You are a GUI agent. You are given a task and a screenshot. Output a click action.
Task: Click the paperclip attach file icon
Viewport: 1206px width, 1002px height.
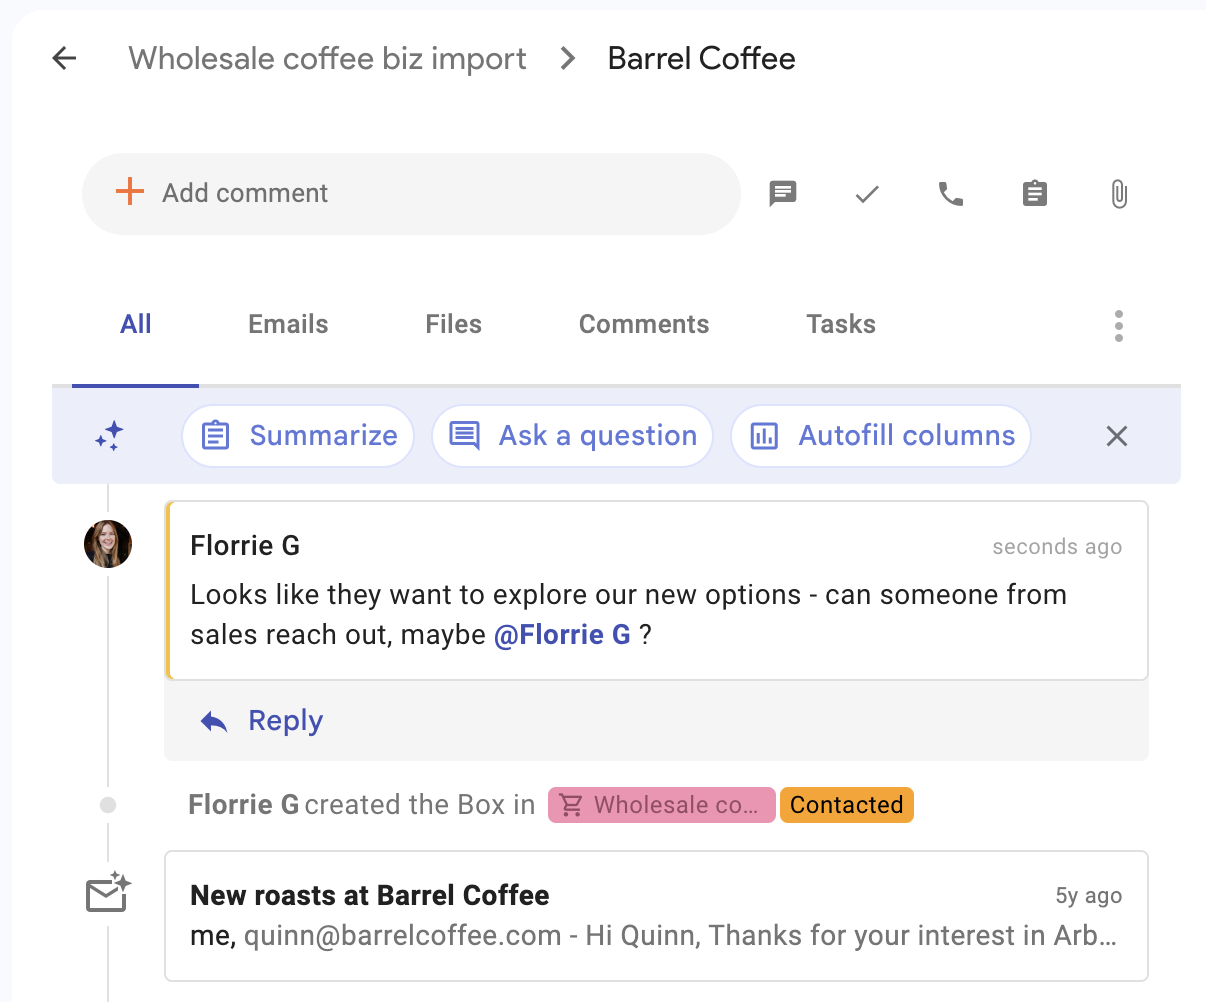1119,194
